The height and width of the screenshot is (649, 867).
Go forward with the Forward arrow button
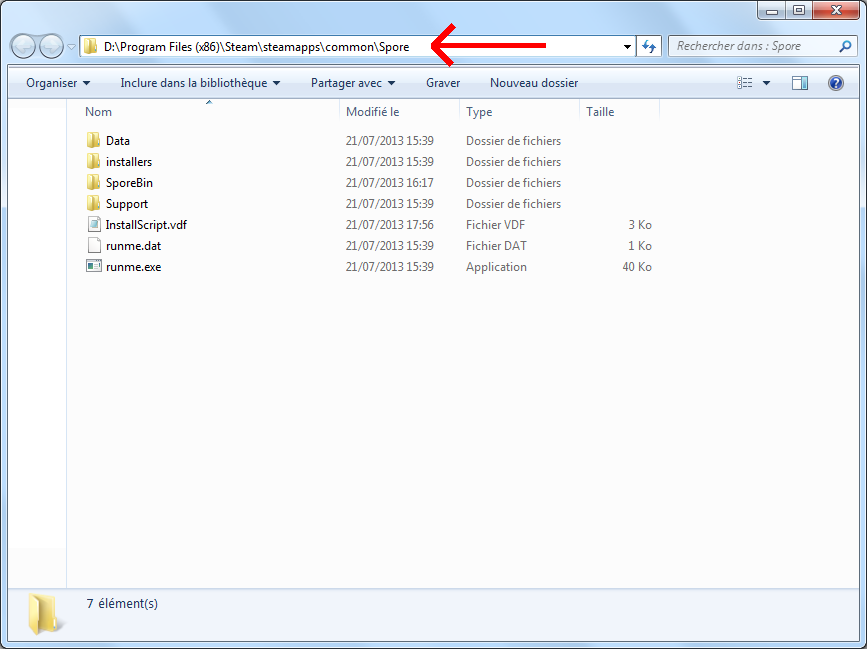(51, 46)
